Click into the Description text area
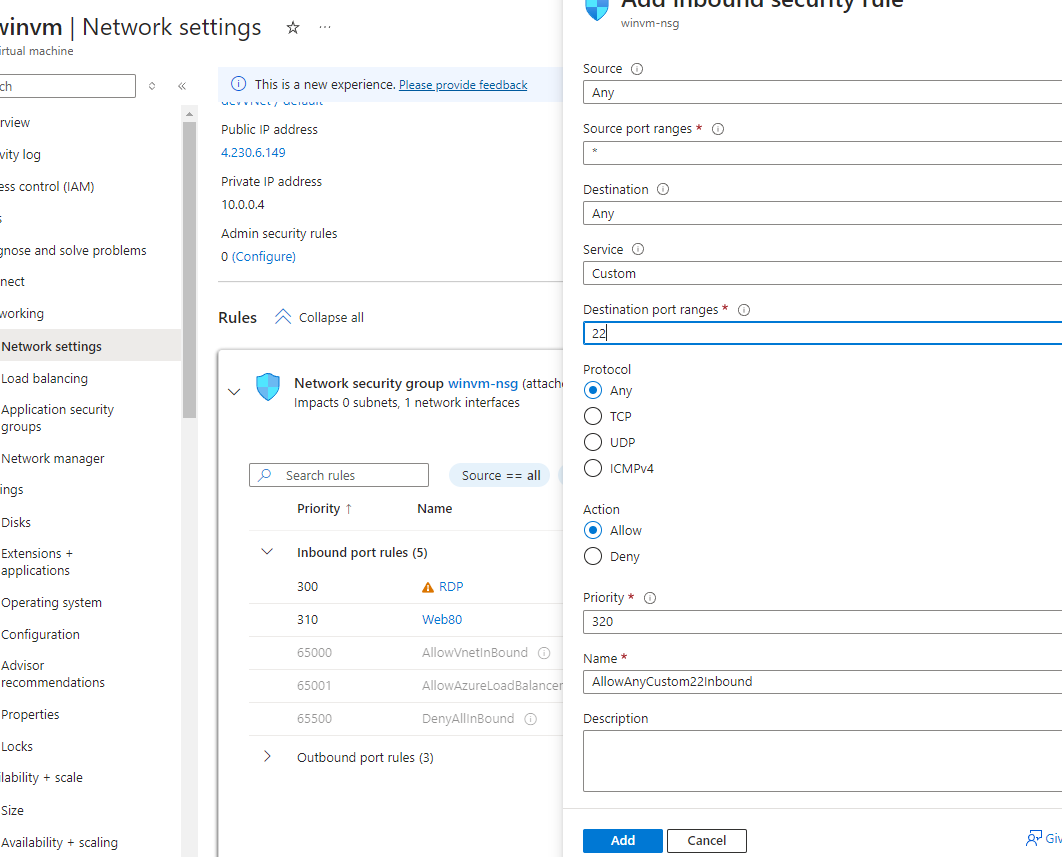Image resolution: width=1062 pixels, height=857 pixels. pyautogui.click(x=822, y=761)
